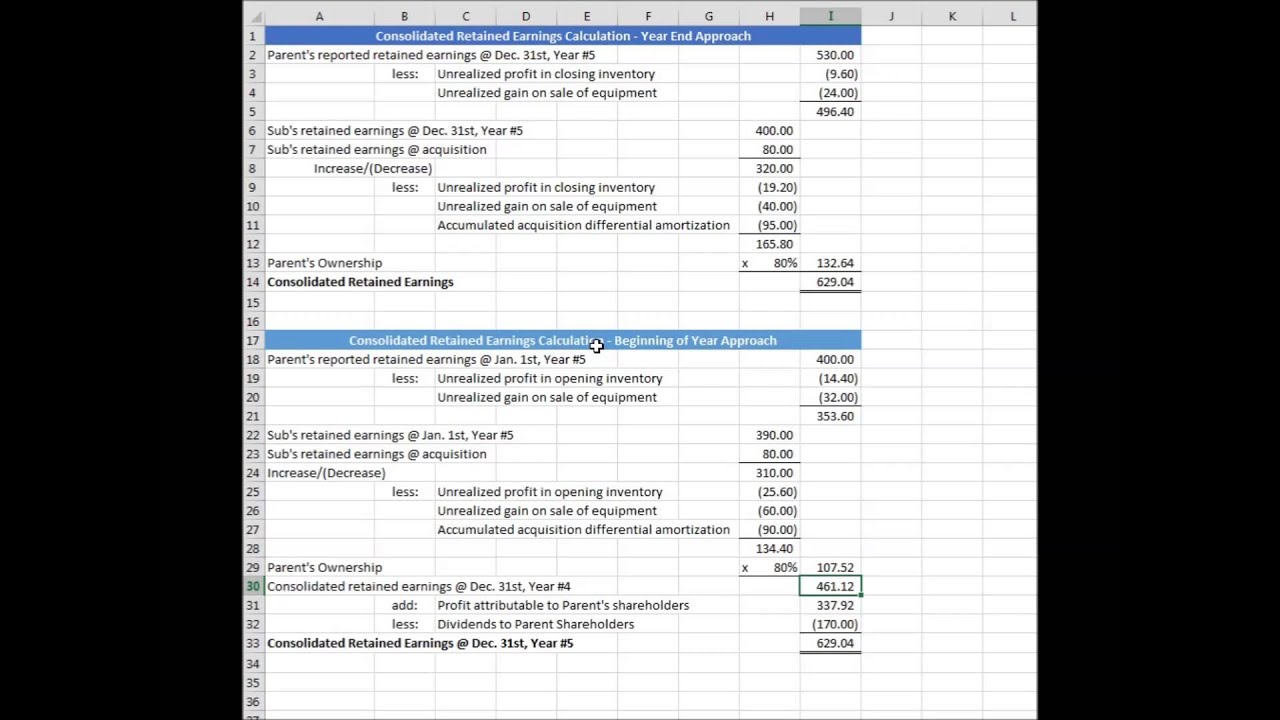Image resolution: width=1280 pixels, height=720 pixels.
Task: Select cell with value (40.00)
Action: 769,206
